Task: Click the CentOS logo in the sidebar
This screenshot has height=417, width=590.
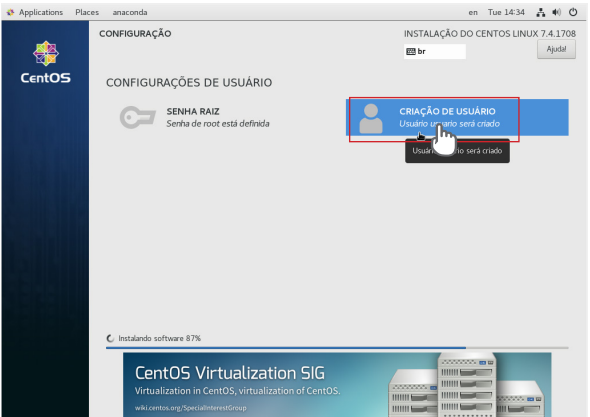Action: coord(46,62)
